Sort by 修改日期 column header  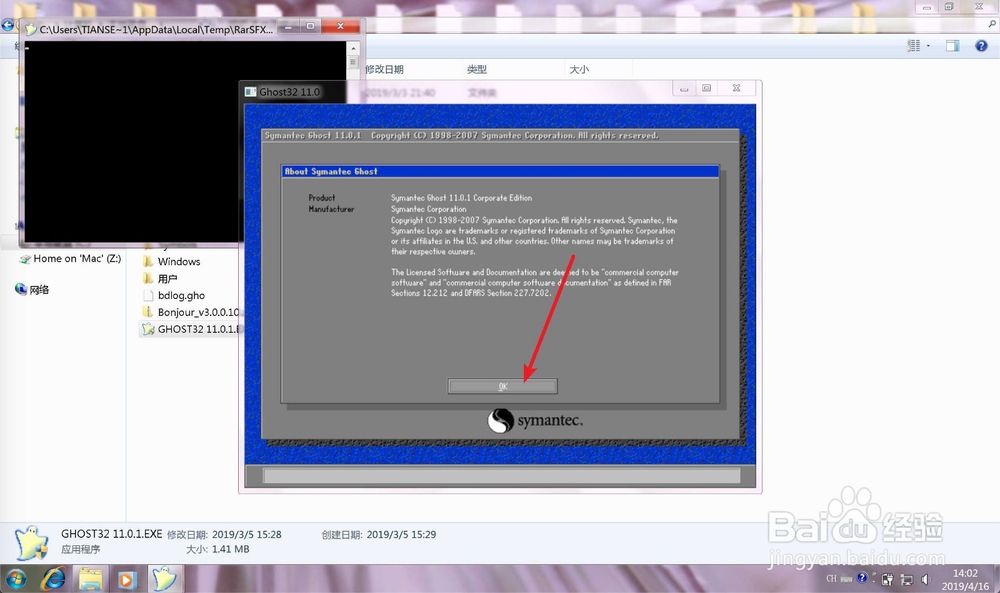click(x=384, y=70)
